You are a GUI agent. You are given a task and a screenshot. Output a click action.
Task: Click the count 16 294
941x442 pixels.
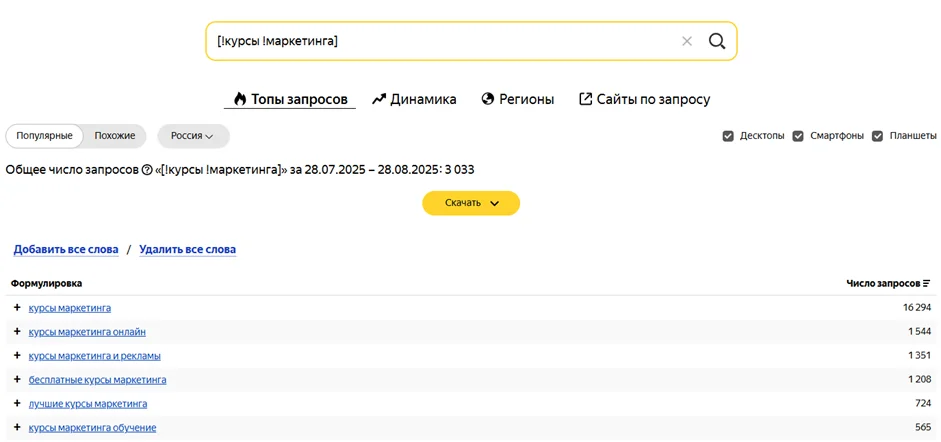point(917,308)
